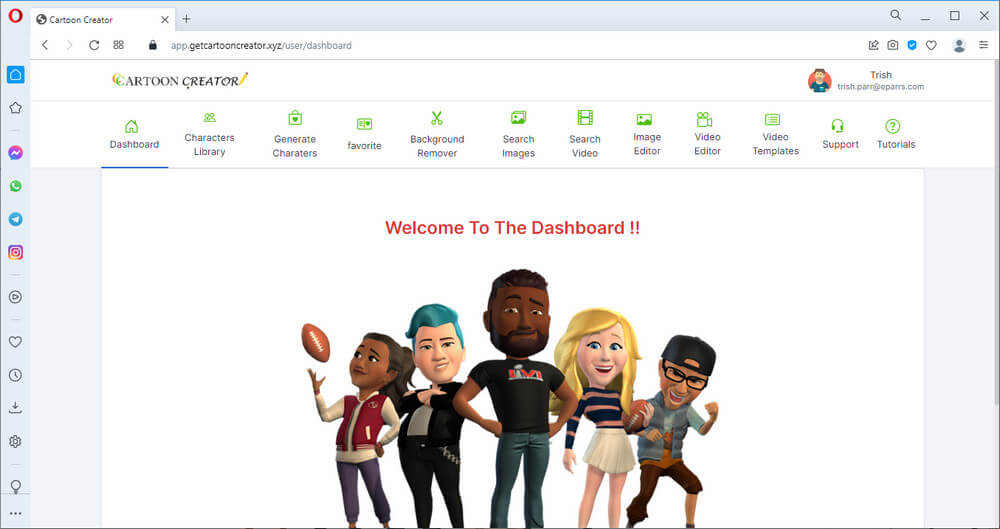Click the address bar padlock icon
Screen dimensions: 1000x529
pyautogui.click(x=152, y=45)
